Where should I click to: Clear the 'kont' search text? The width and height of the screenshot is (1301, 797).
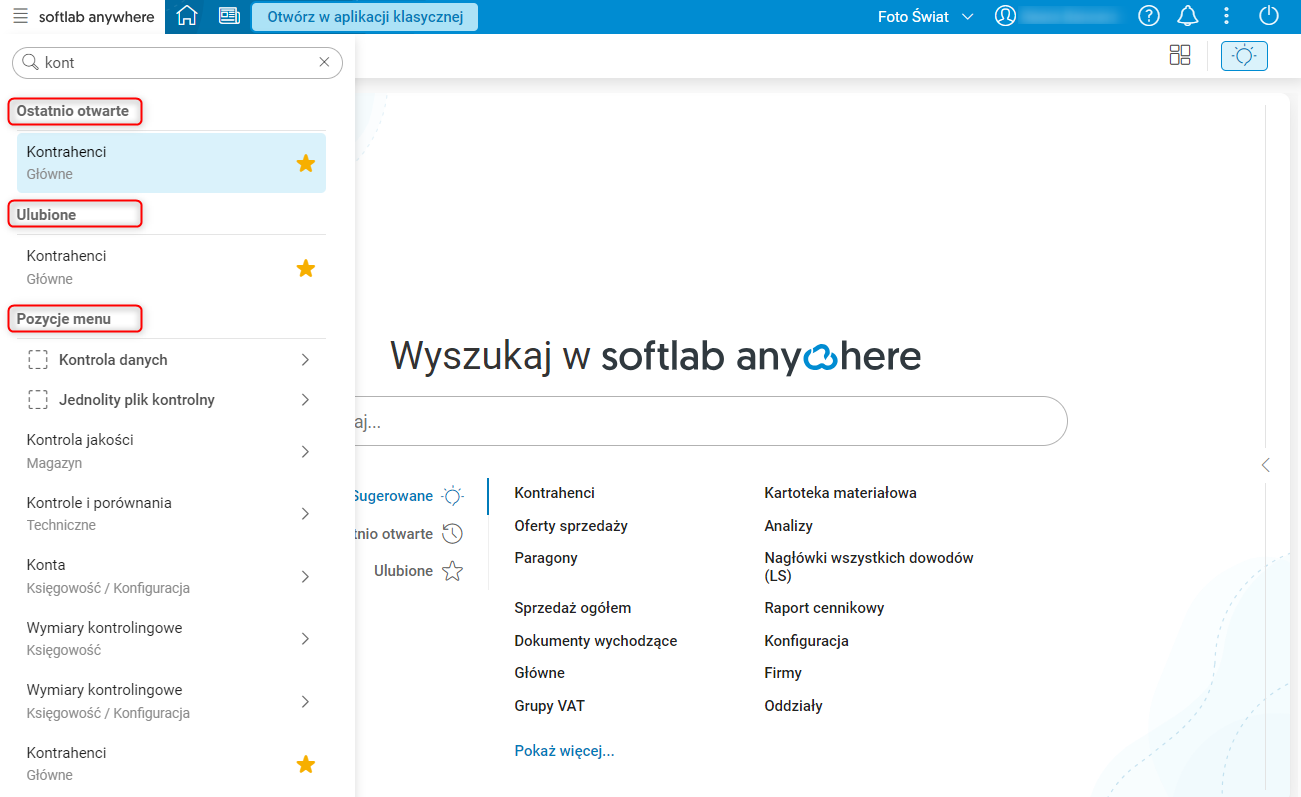click(324, 62)
